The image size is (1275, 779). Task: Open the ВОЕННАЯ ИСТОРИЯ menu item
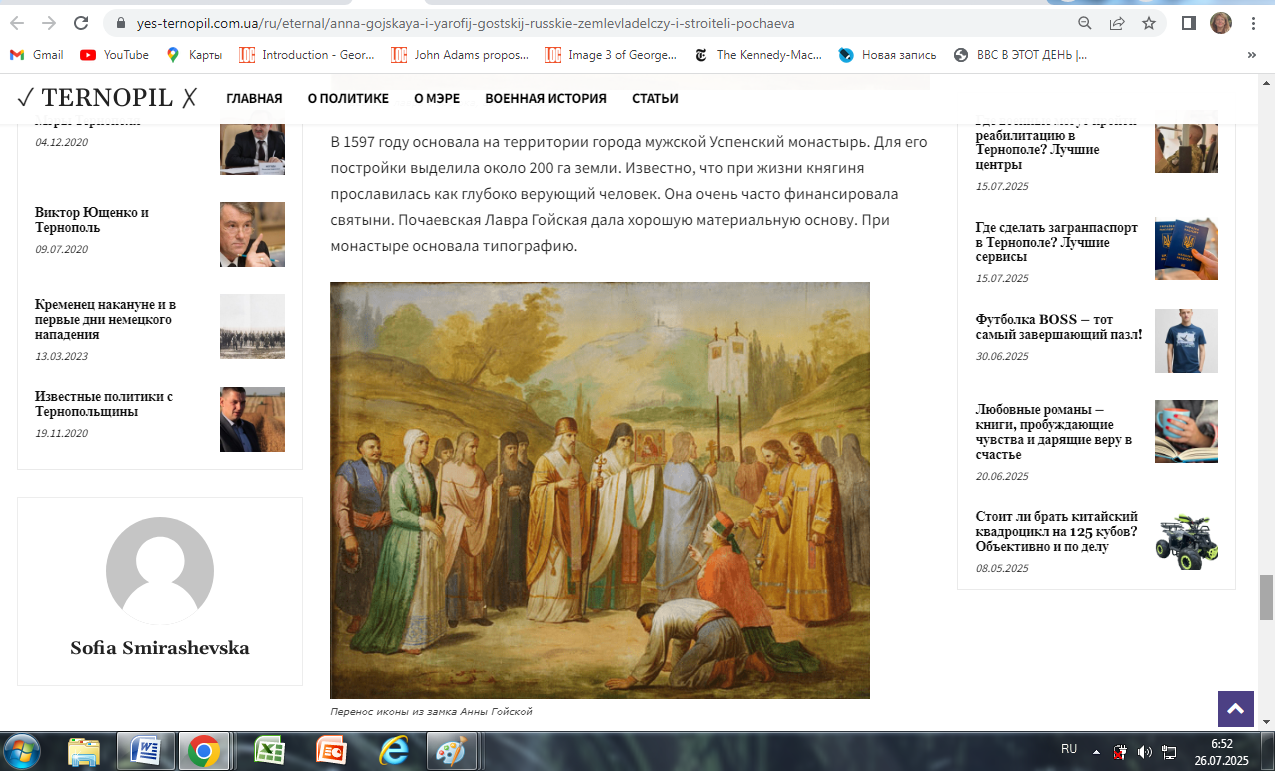546,98
